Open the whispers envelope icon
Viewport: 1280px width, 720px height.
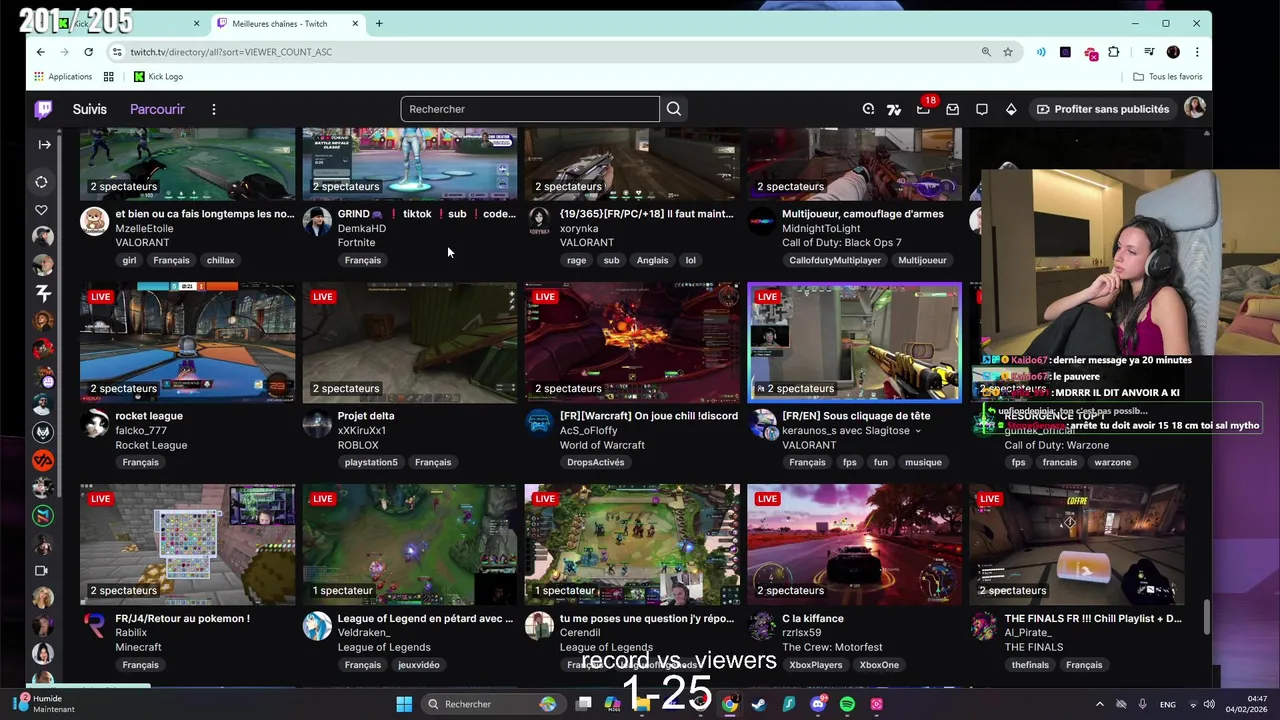(x=952, y=109)
